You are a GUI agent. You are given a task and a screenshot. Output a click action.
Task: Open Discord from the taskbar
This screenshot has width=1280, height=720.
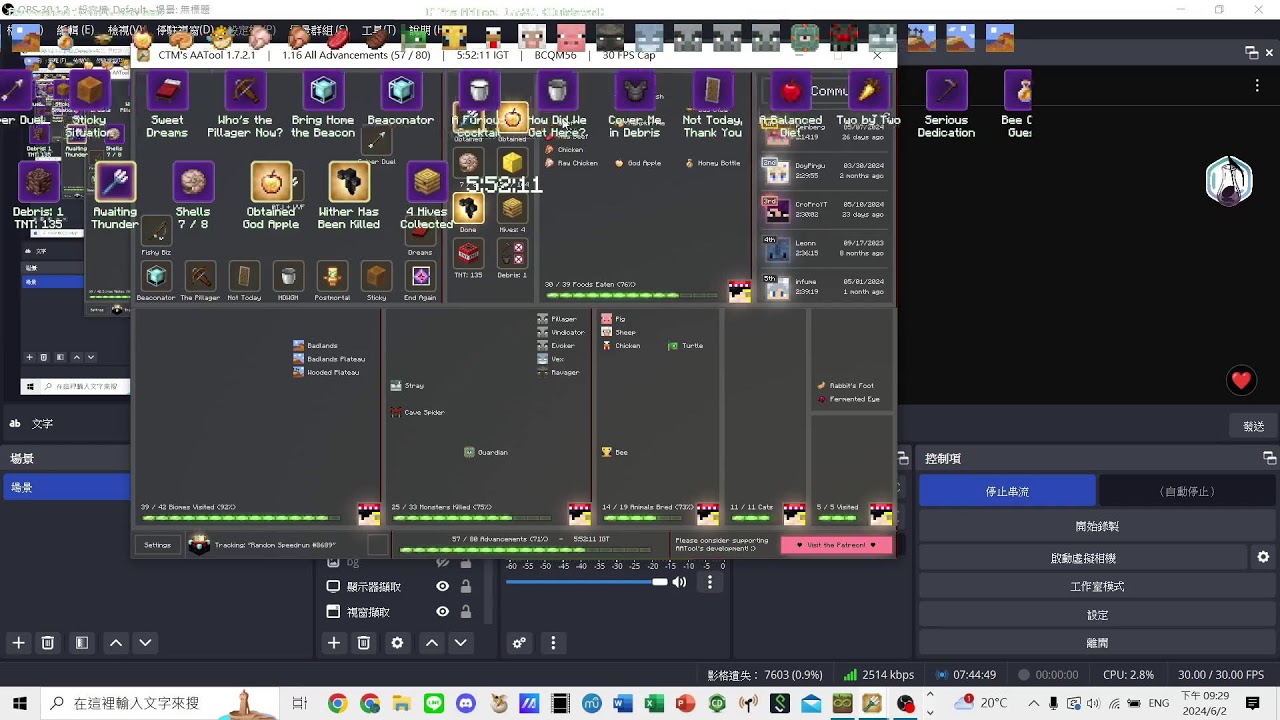click(x=465, y=704)
